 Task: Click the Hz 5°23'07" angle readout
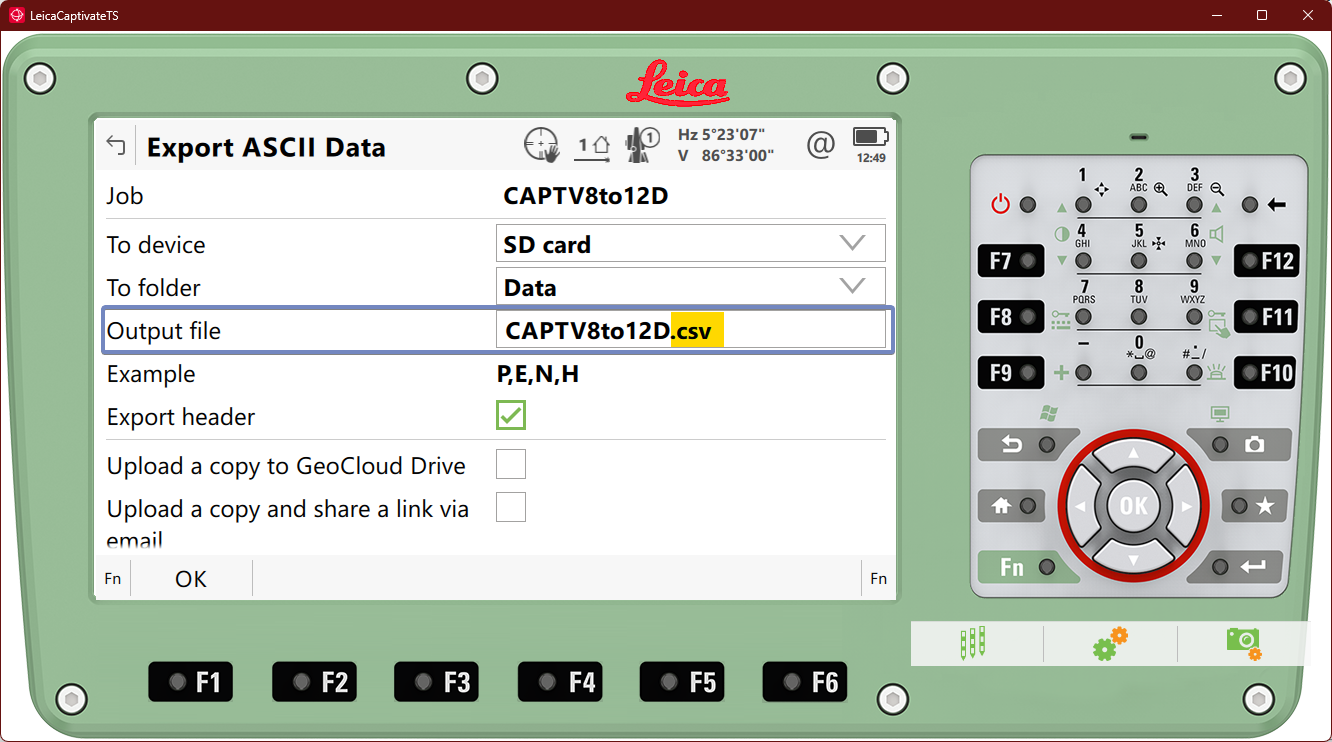coord(721,135)
